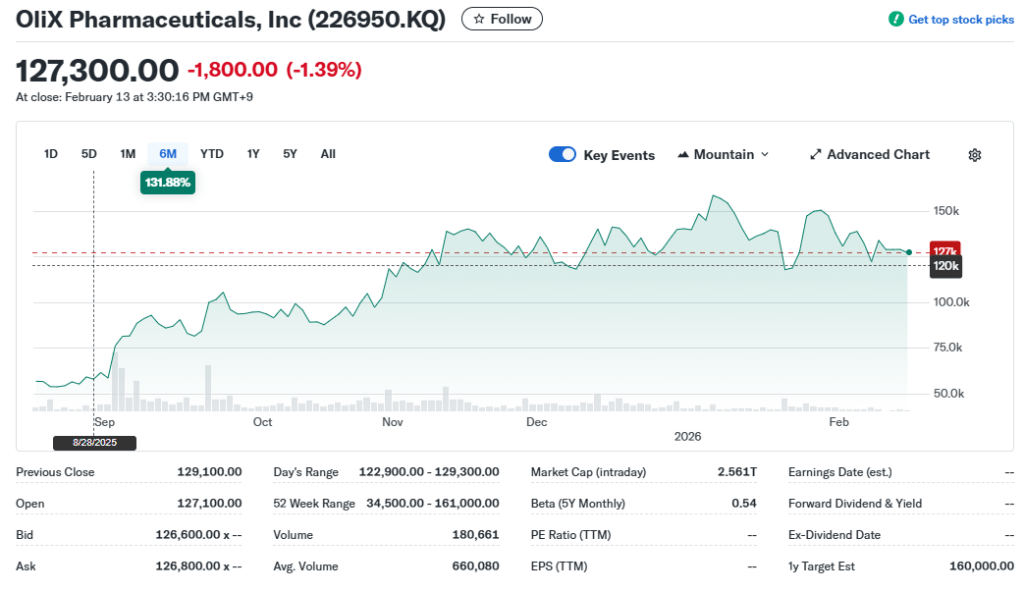Click the green checkmark stock picks icon
Image resolution: width=1023 pixels, height=592 pixels.
click(x=896, y=20)
